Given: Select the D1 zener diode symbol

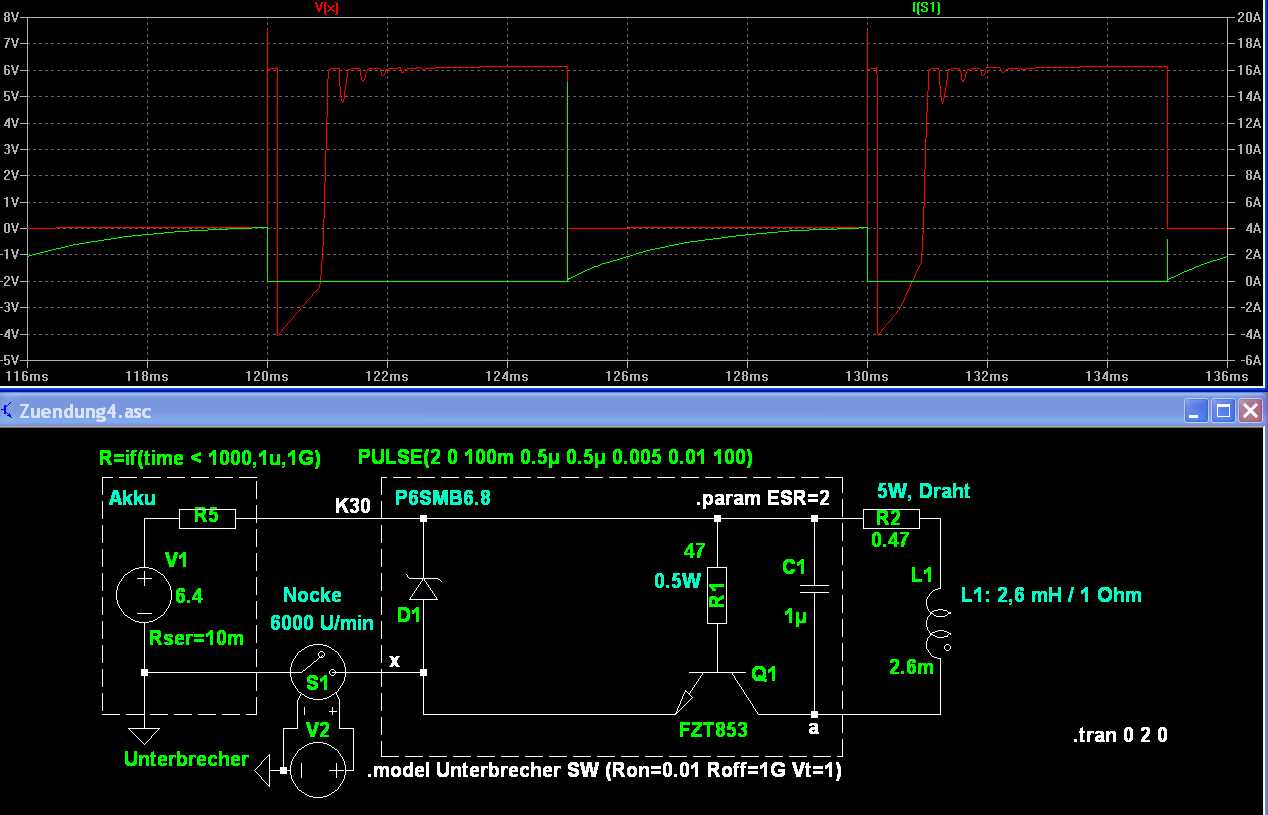Looking at the screenshot, I should [x=423, y=592].
